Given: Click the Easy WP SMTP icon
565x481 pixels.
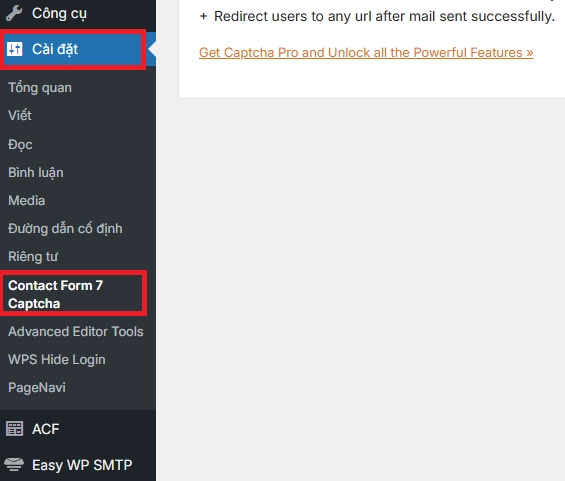Looking at the screenshot, I should (14, 464).
